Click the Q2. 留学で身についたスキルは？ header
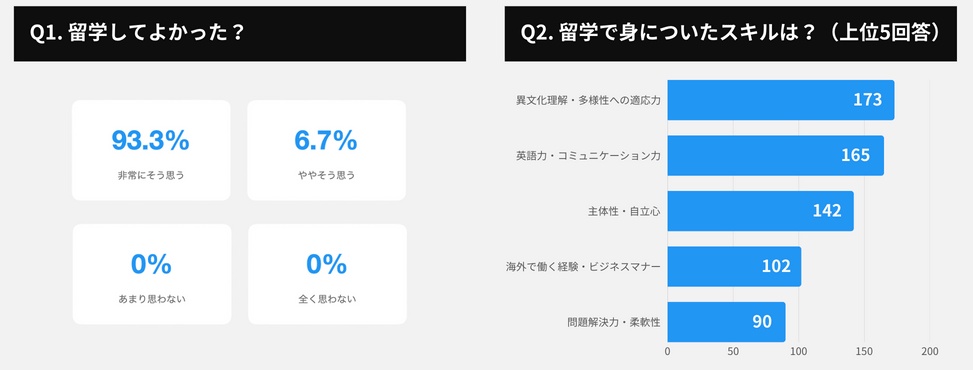Screen dimensions: 973x370 pyautogui.click(x=731, y=34)
